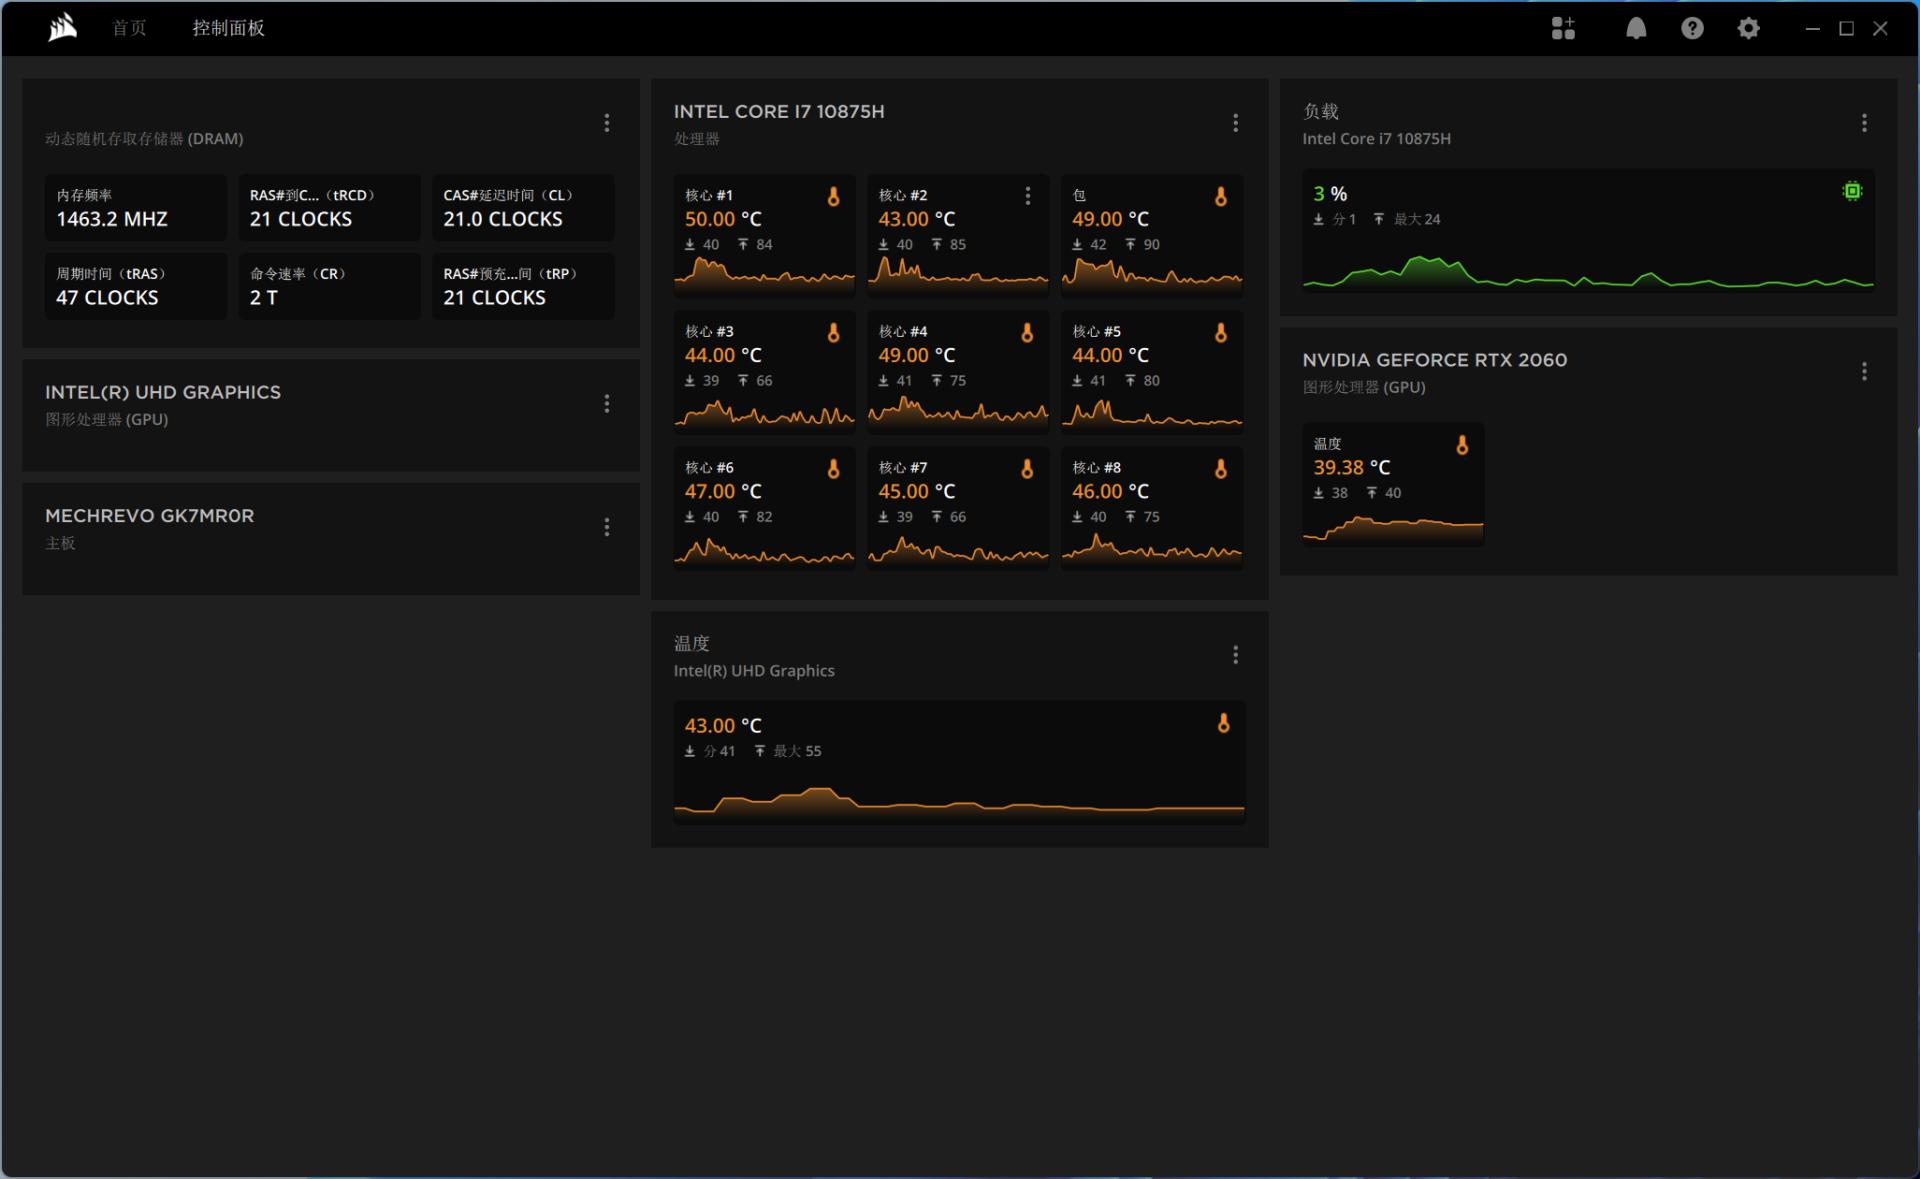This screenshot has width=1920, height=1179.
Task: Click the 3 % CPU load value
Action: pyautogui.click(x=1330, y=194)
